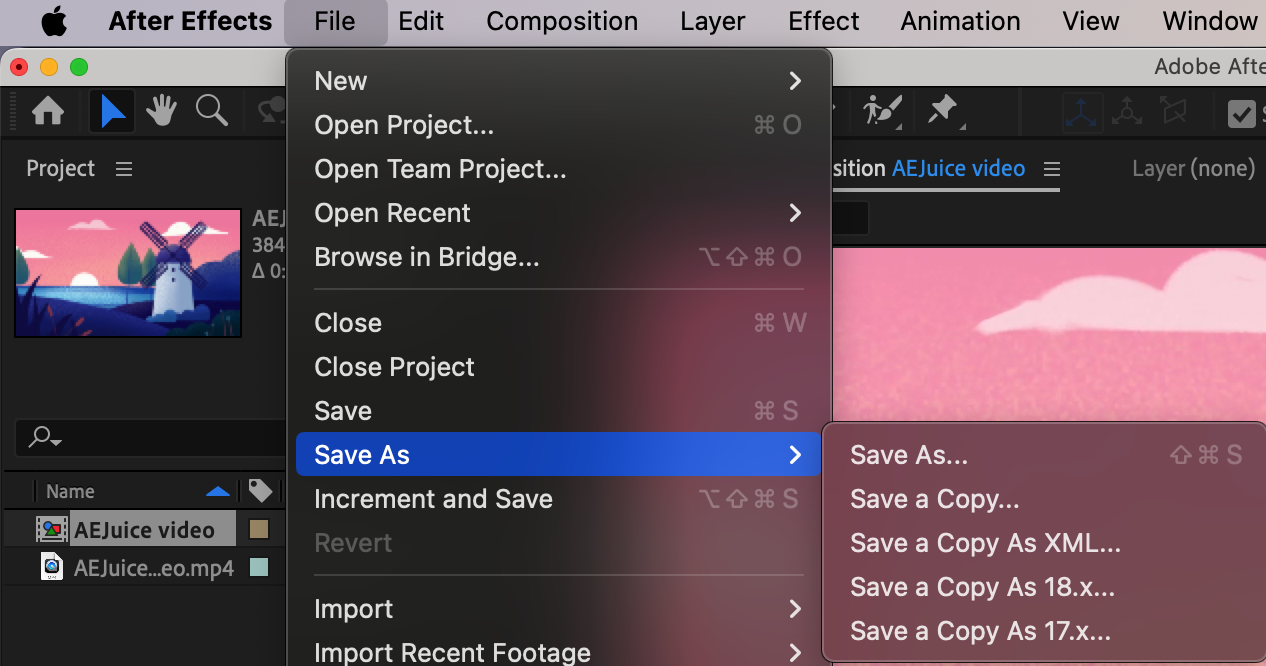Image resolution: width=1266 pixels, height=666 pixels.
Task: Open the Composition menu in menu bar
Action: point(562,21)
